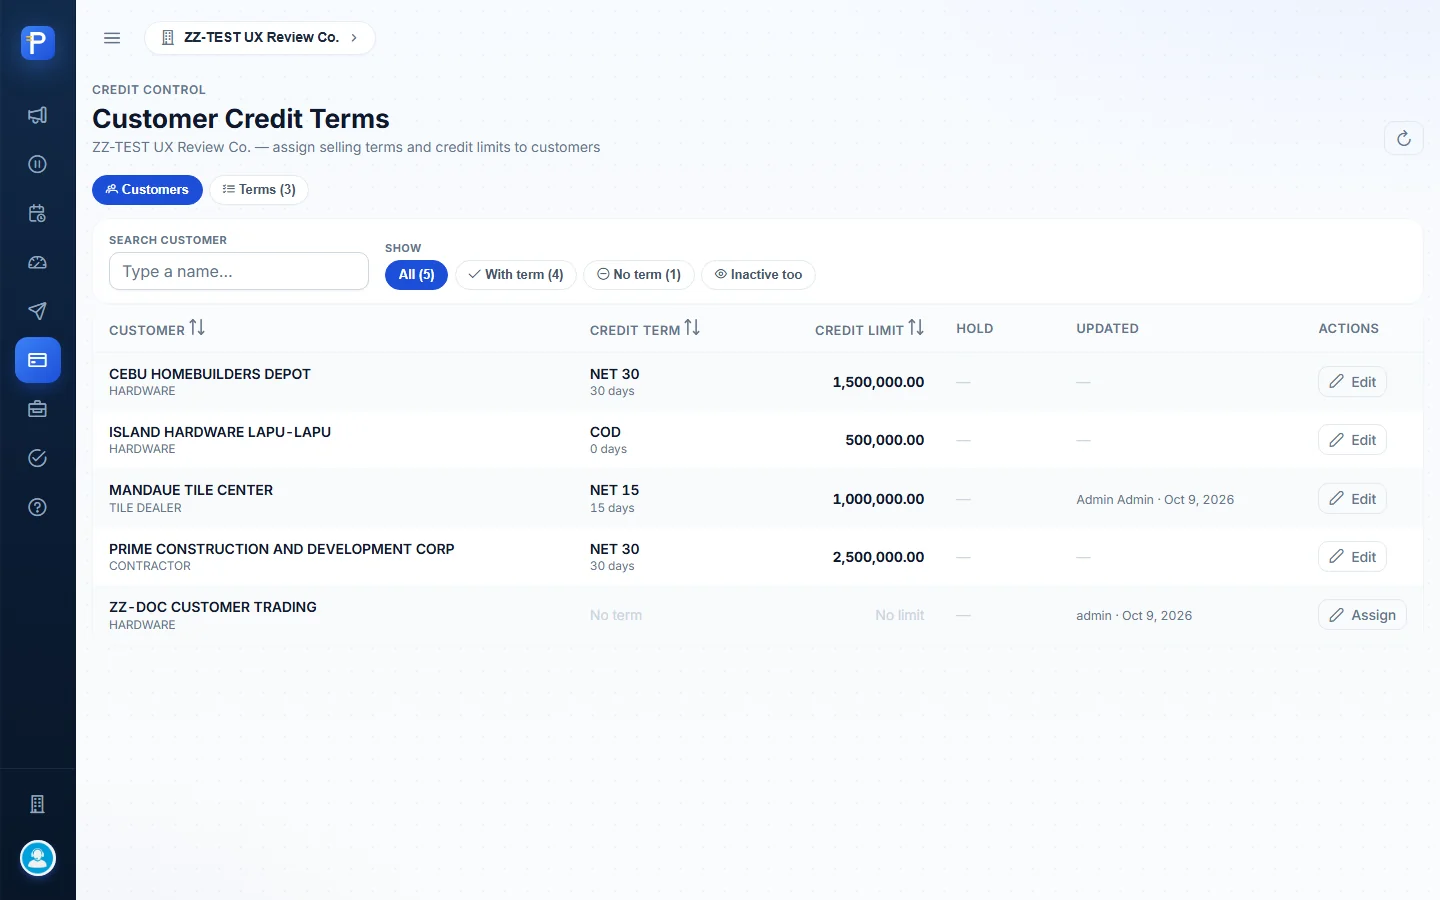Image resolution: width=1440 pixels, height=900 pixels.
Task: Open the hamburger menu icon
Action: (112, 38)
